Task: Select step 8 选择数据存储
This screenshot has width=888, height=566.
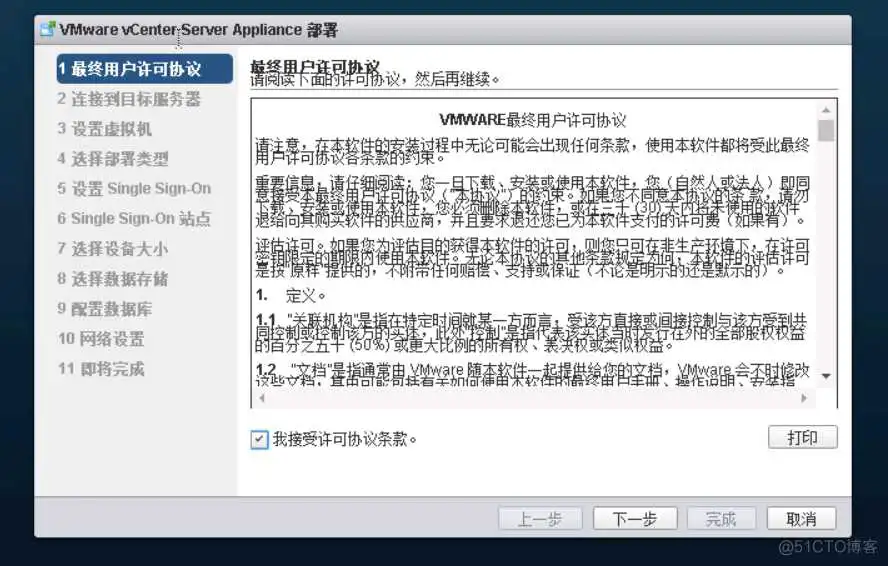Action: (113, 279)
